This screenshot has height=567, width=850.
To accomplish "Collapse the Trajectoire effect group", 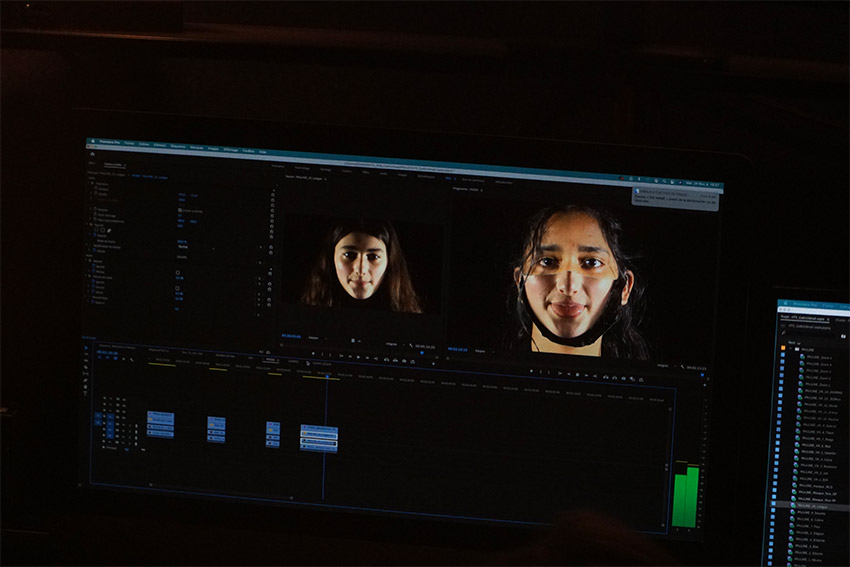I will 89,183.
